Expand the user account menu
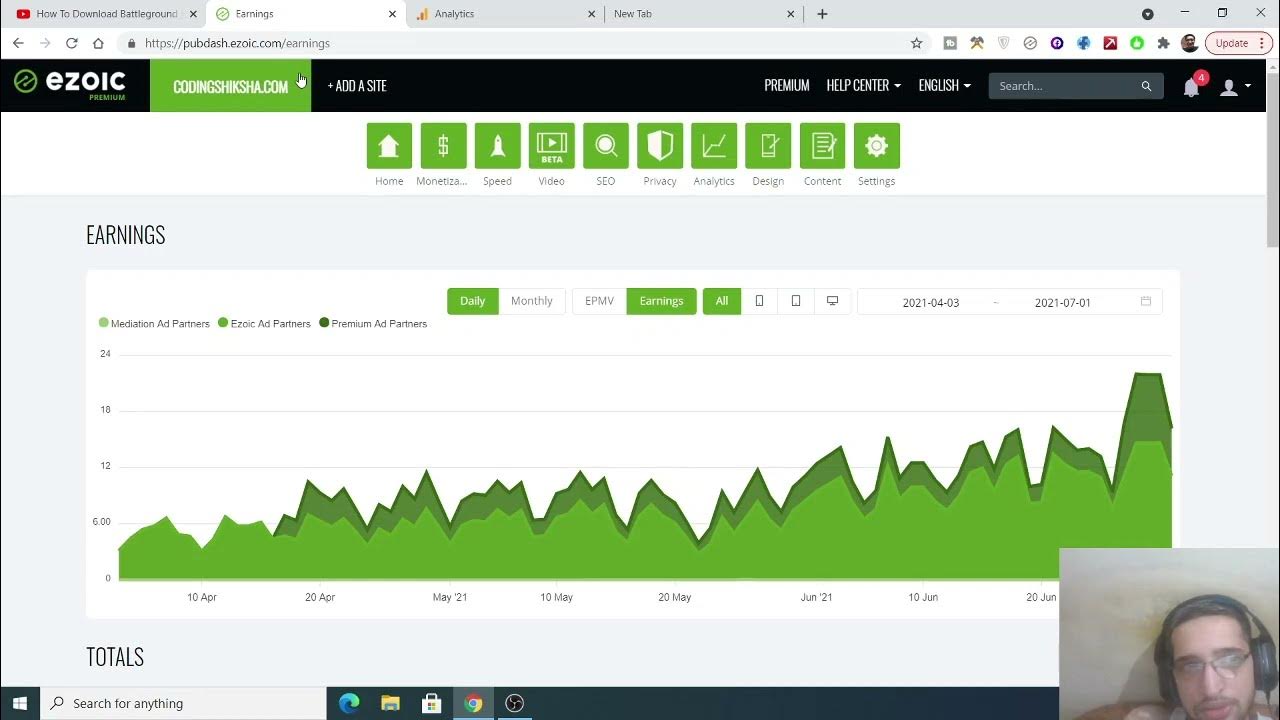 (1234, 87)
